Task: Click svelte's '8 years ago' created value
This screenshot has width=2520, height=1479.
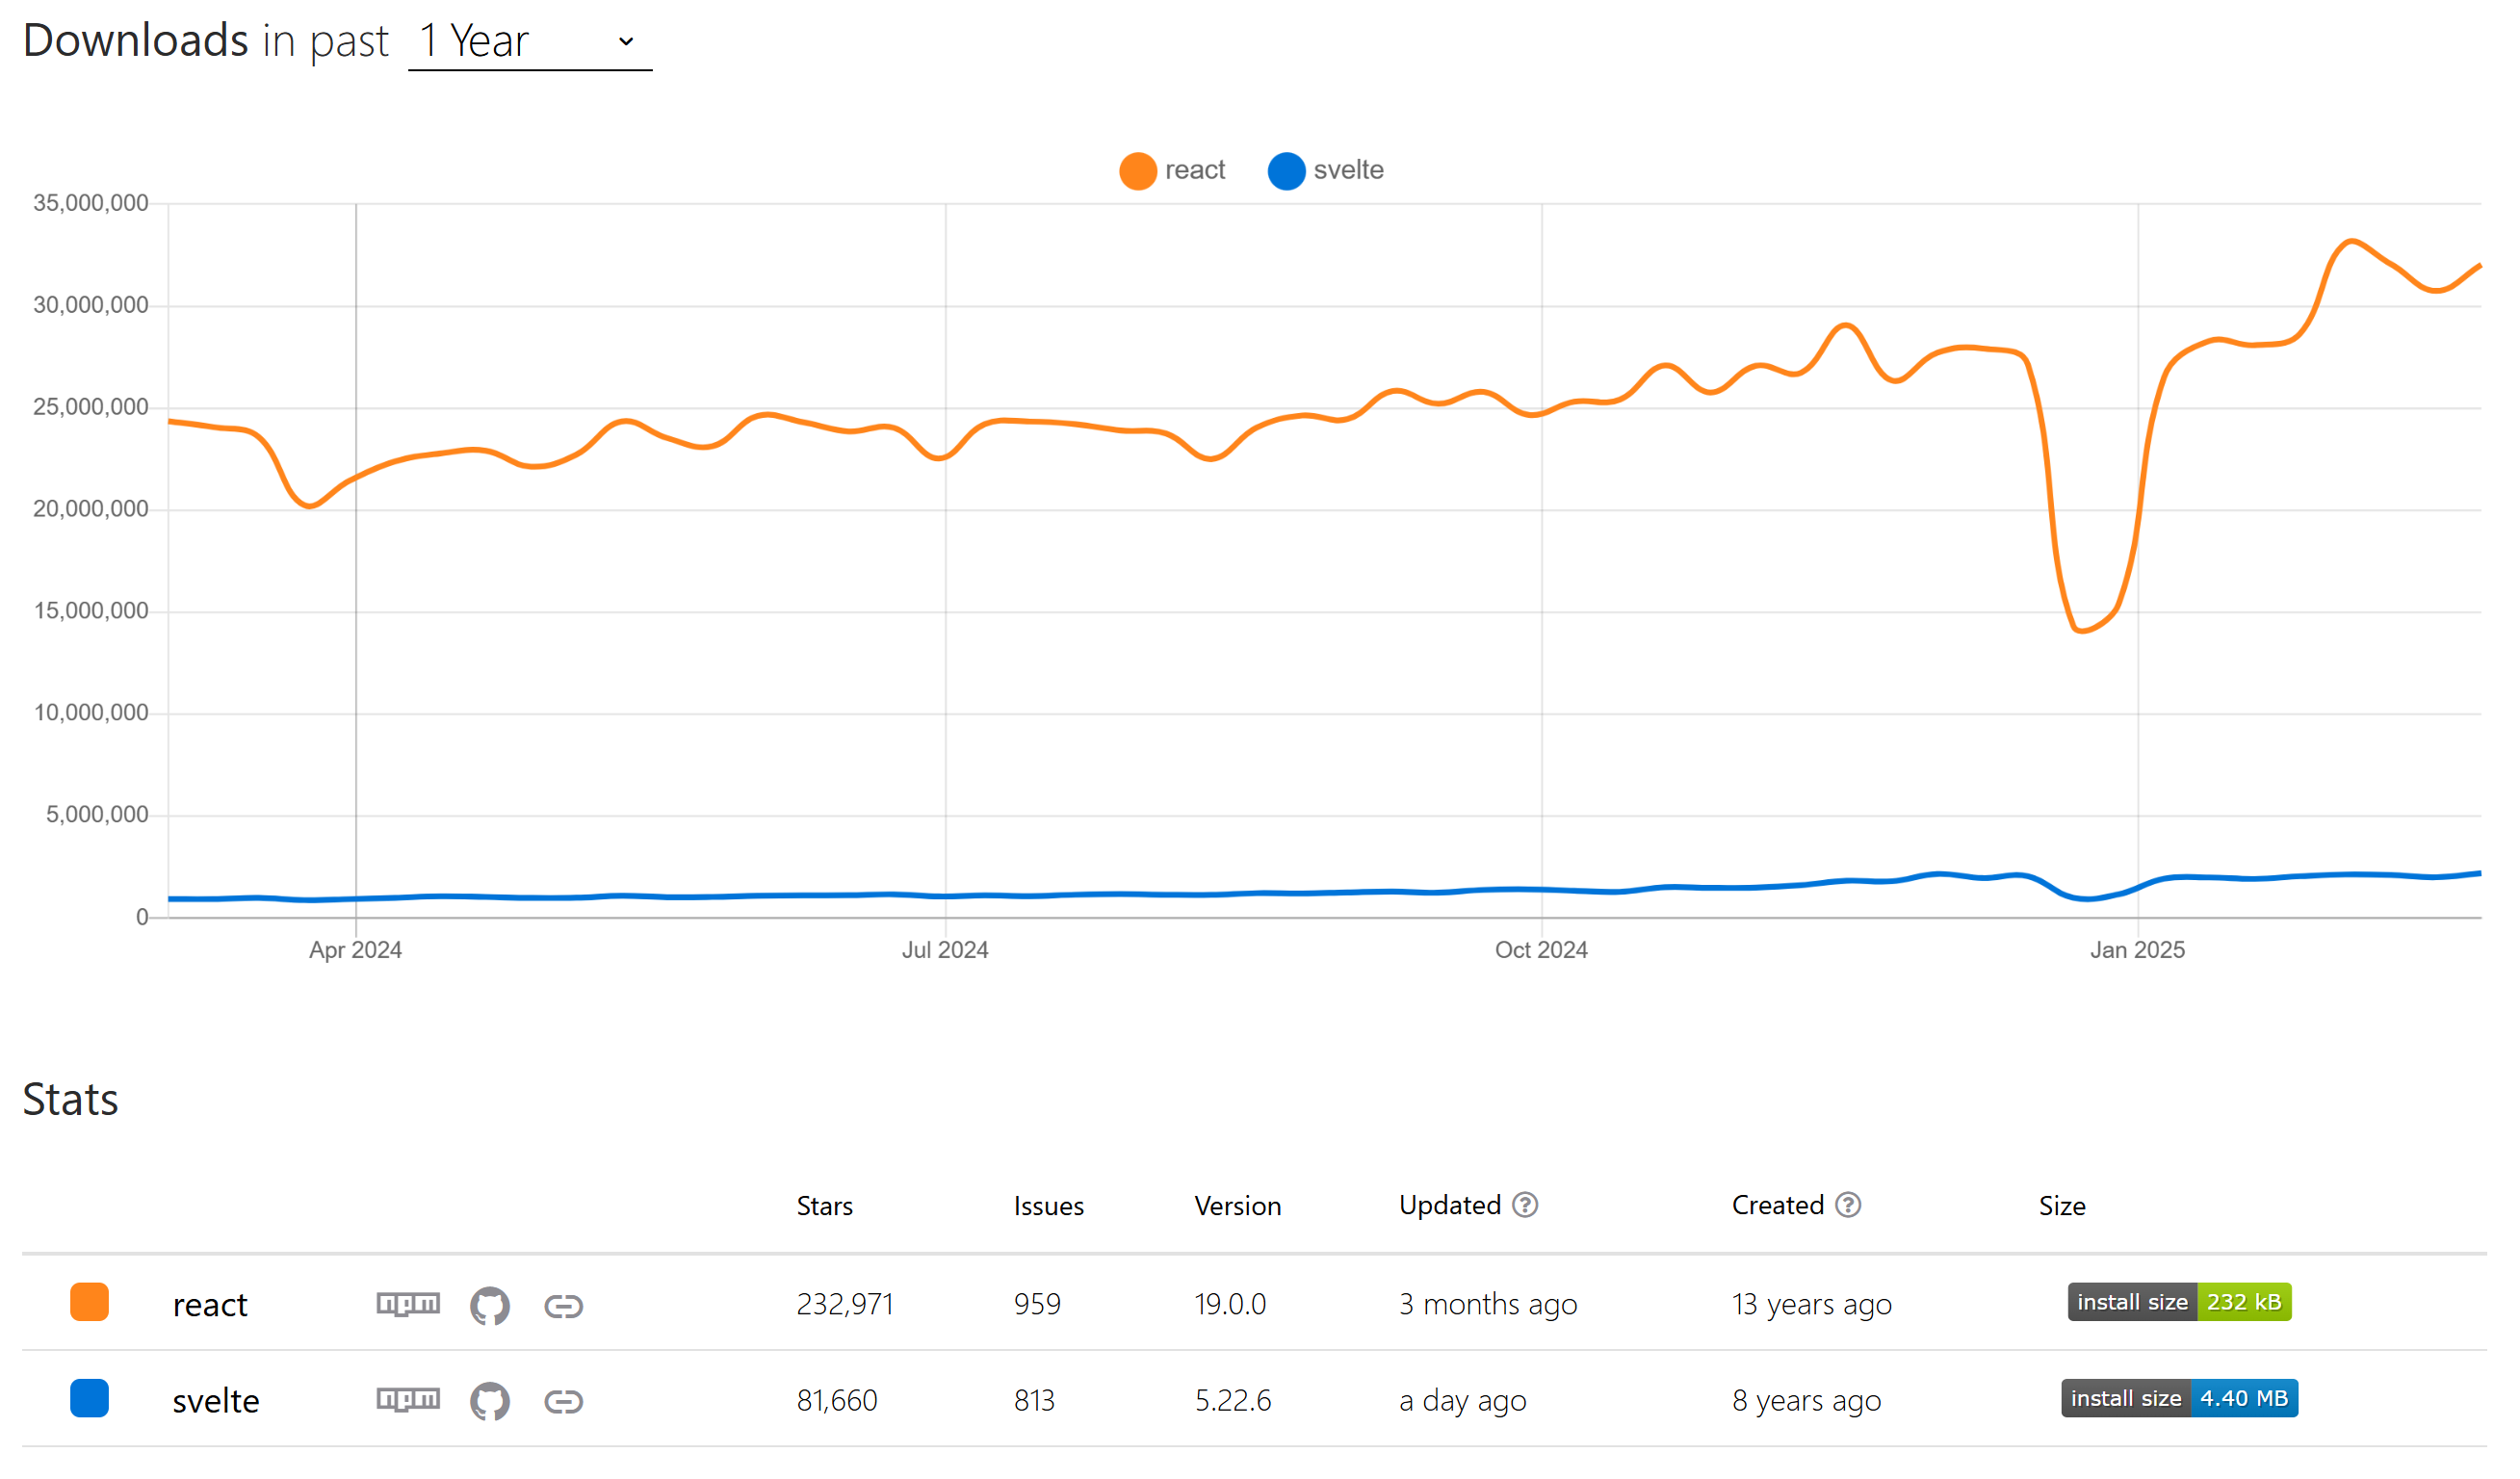Action: [x=1807, y=1401]
